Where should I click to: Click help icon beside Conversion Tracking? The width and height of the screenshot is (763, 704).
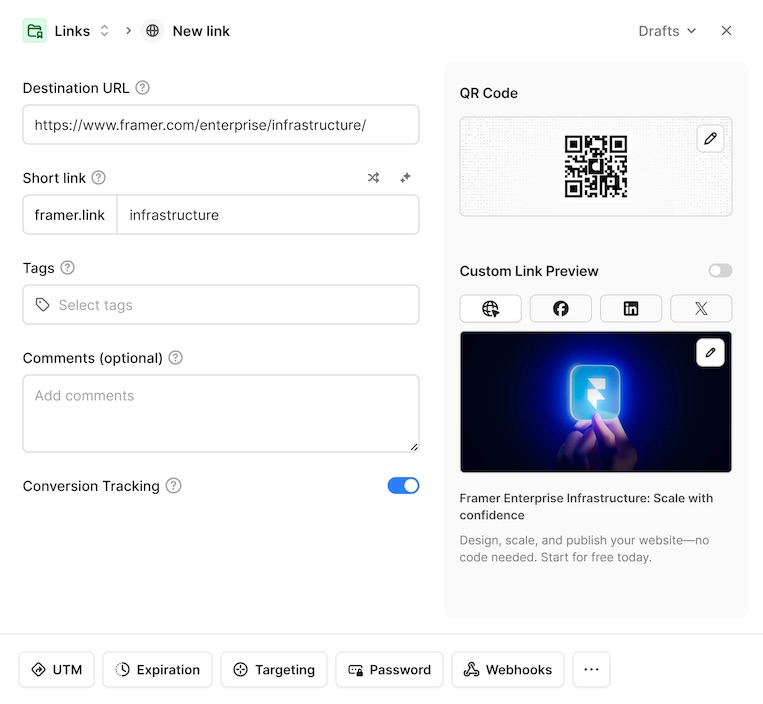tap(174, 486)
